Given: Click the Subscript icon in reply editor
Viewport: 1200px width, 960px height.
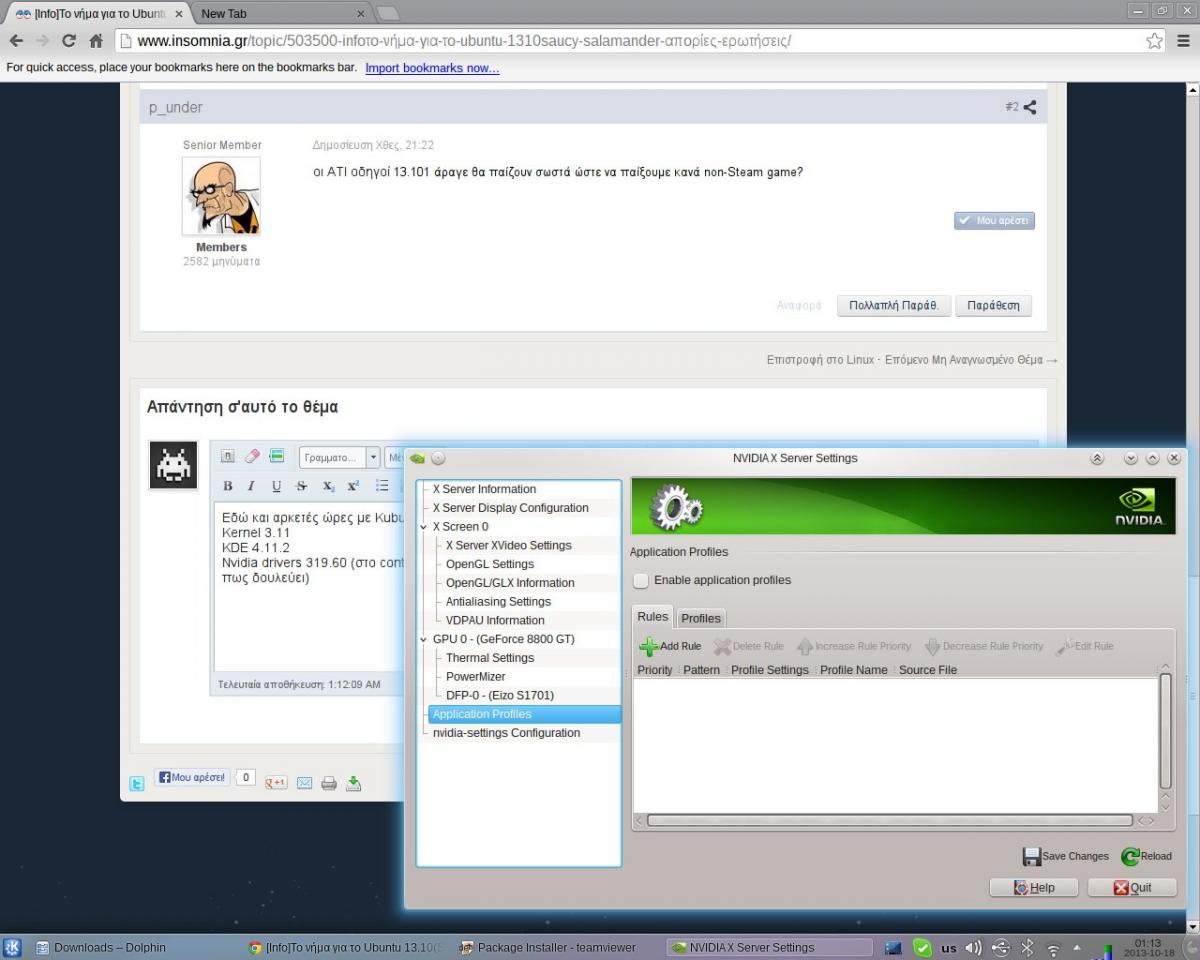Looking at the screenshot, I should pos(328,486).
